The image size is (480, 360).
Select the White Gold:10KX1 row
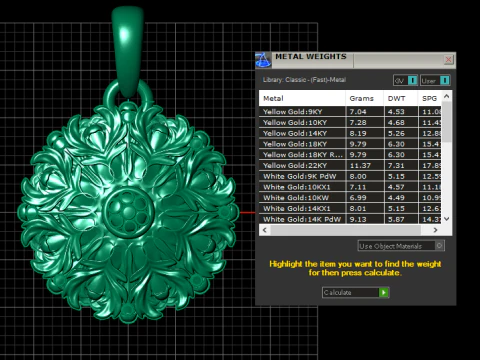click(x=350, y=187)
